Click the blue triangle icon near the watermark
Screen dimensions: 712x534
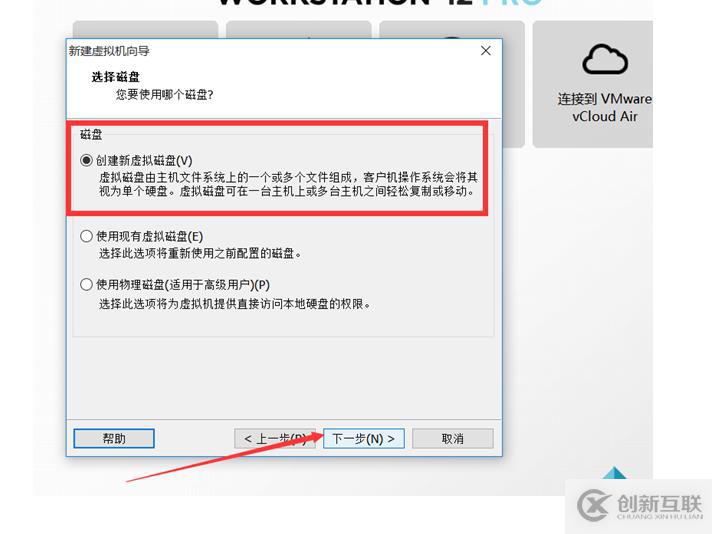(614, 473)
